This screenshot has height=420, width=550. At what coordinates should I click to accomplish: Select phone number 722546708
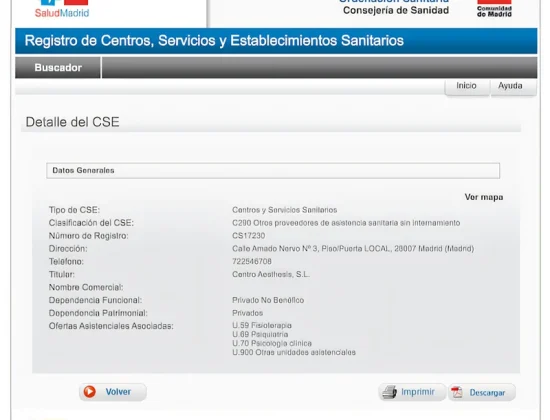pyautogui.click(x=252, y=261)
